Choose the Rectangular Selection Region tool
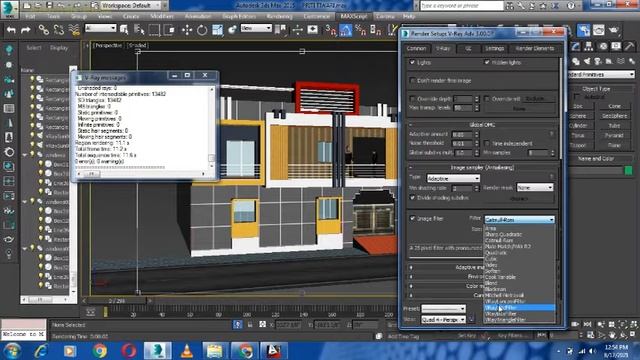Viewport: 640px width, 360px height. click(154, 29)
